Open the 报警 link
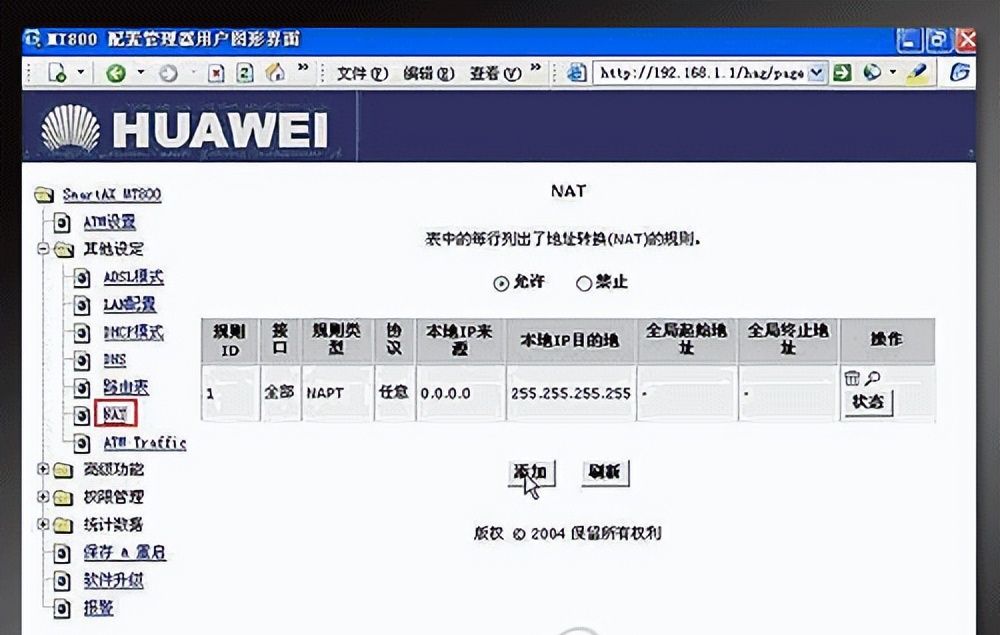 tap(98, 608)
